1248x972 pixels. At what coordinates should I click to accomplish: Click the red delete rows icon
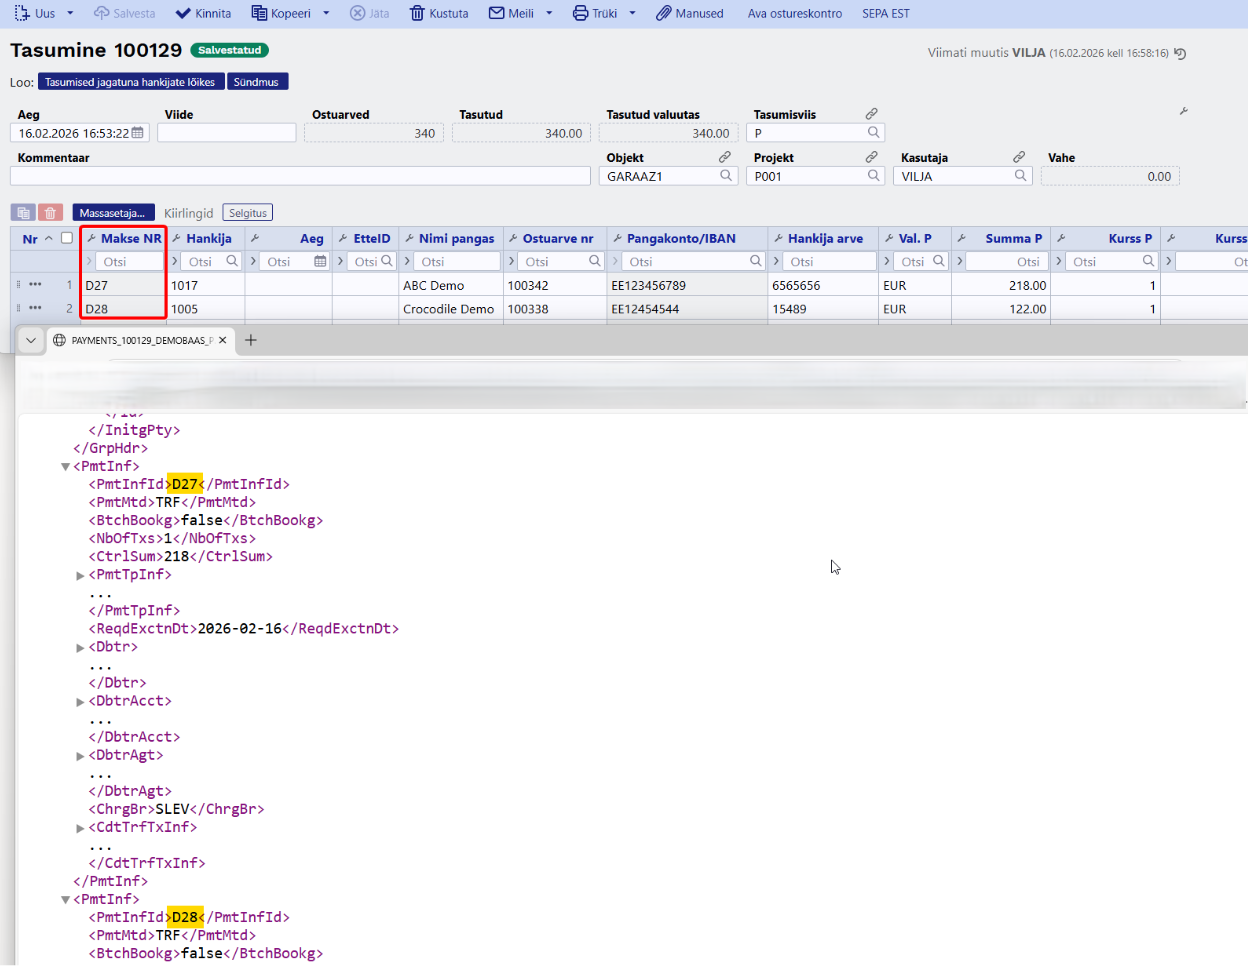click(50, 213)
